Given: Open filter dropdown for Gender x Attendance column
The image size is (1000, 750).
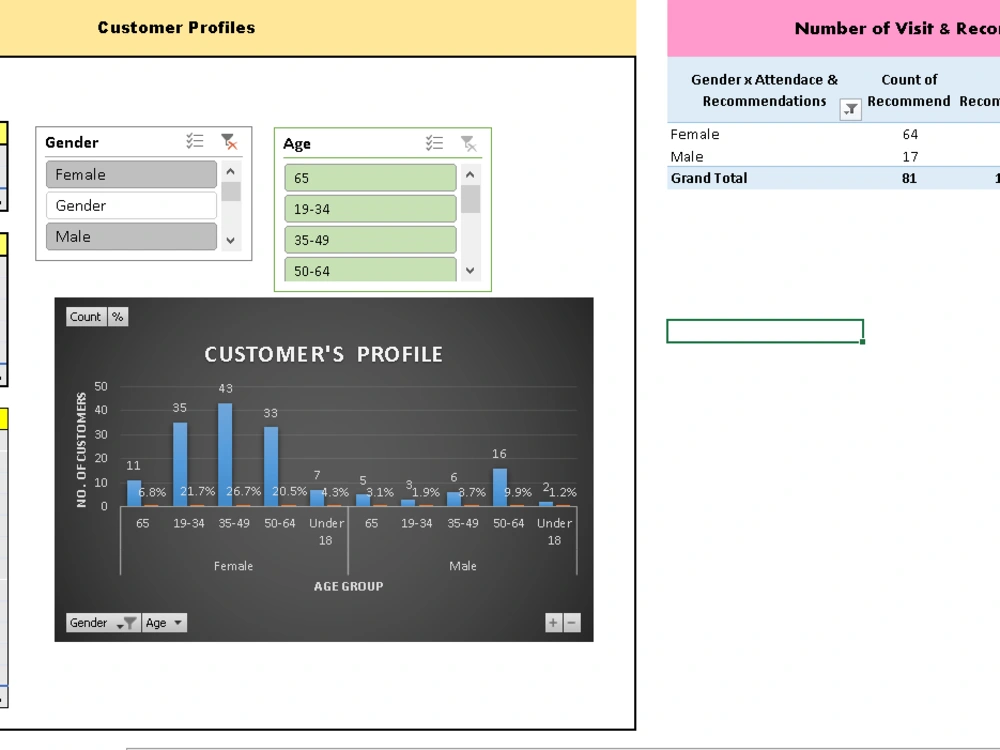Looking at the screenshot, I should (x=850, y=110).
